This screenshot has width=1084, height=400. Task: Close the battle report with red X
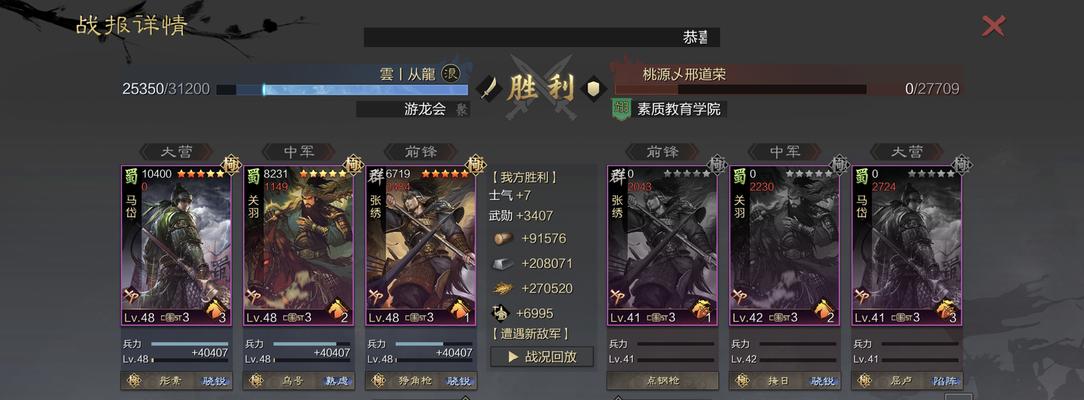tap(993, 26)
